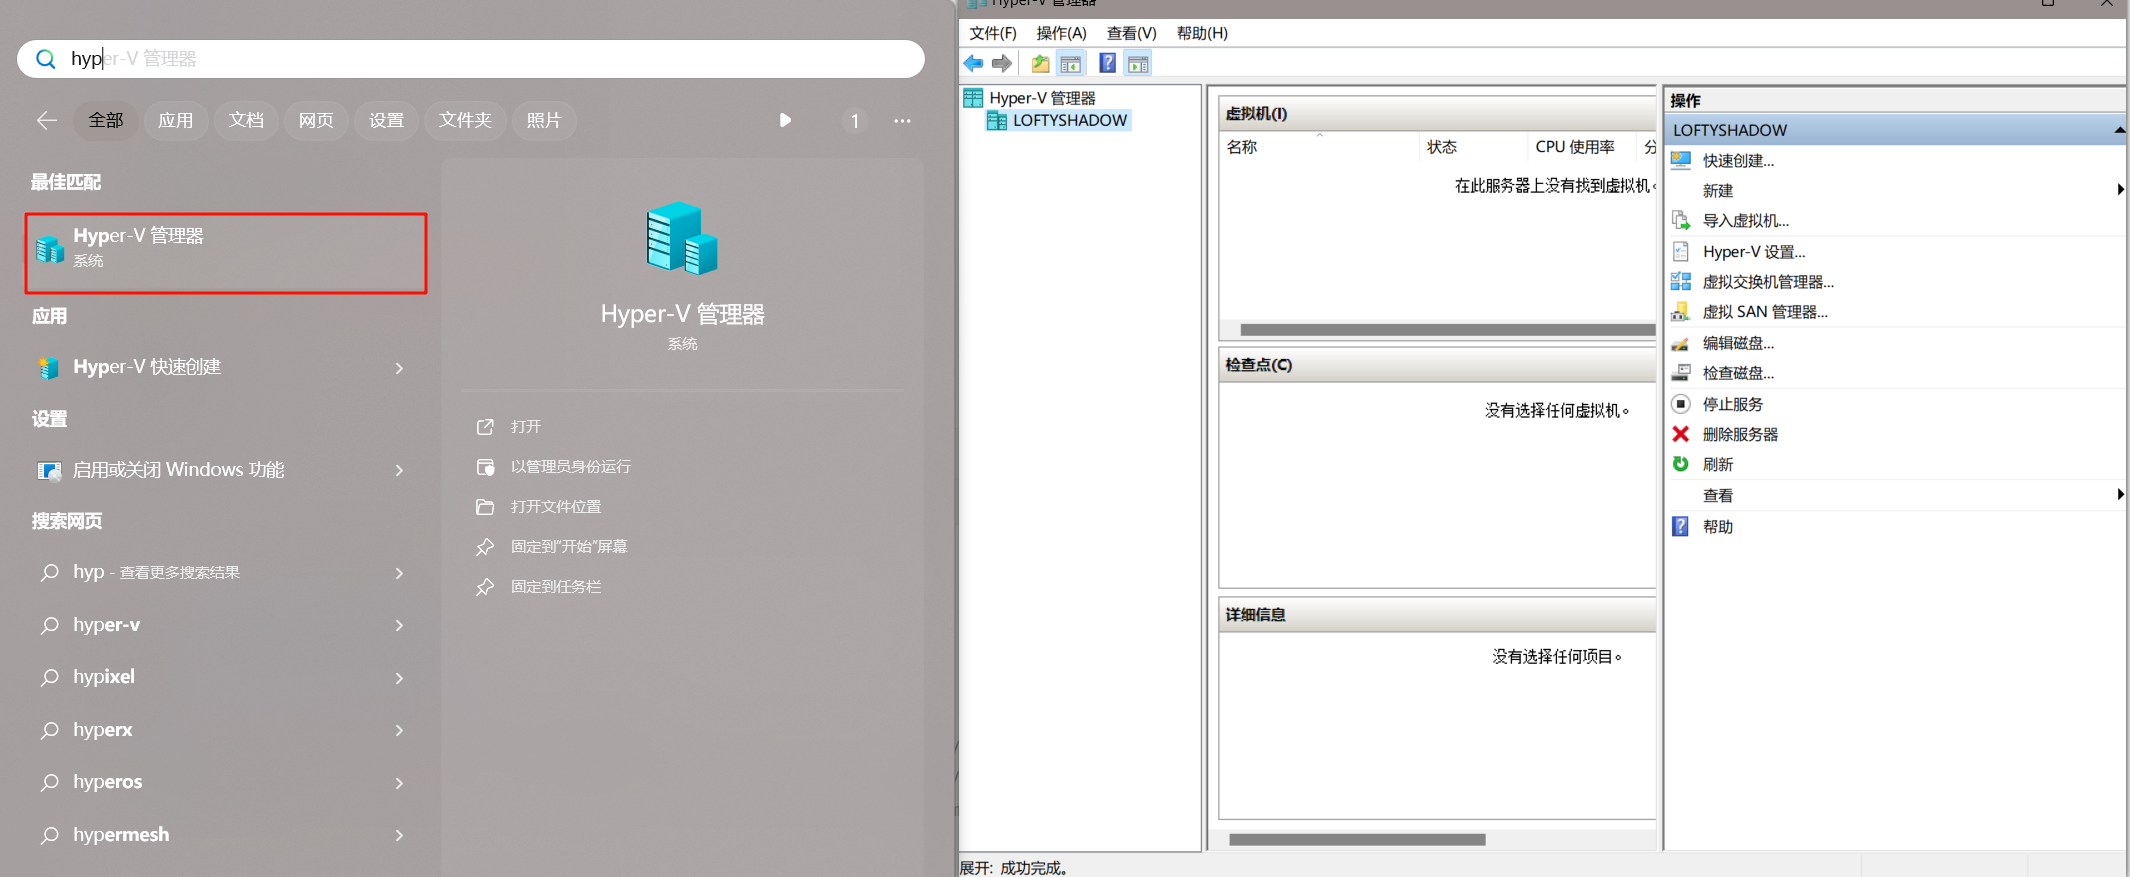Expand the hypixel suggestion chevron
This screenshot has height=877, width=2130.
tap(399, 678)
